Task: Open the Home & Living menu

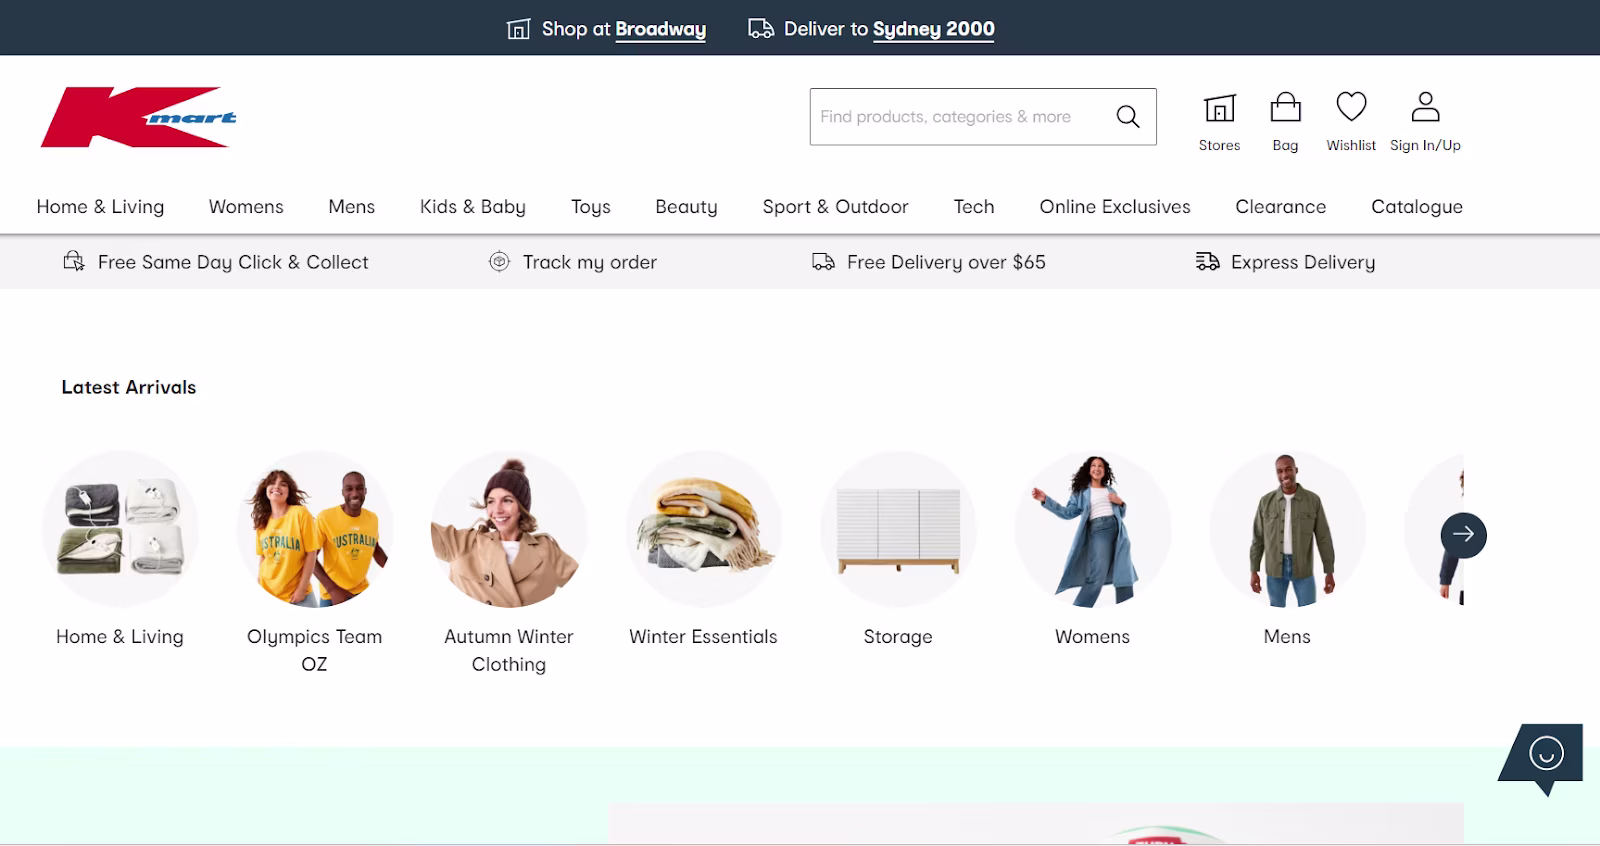Action: click(x=100, y=207)
